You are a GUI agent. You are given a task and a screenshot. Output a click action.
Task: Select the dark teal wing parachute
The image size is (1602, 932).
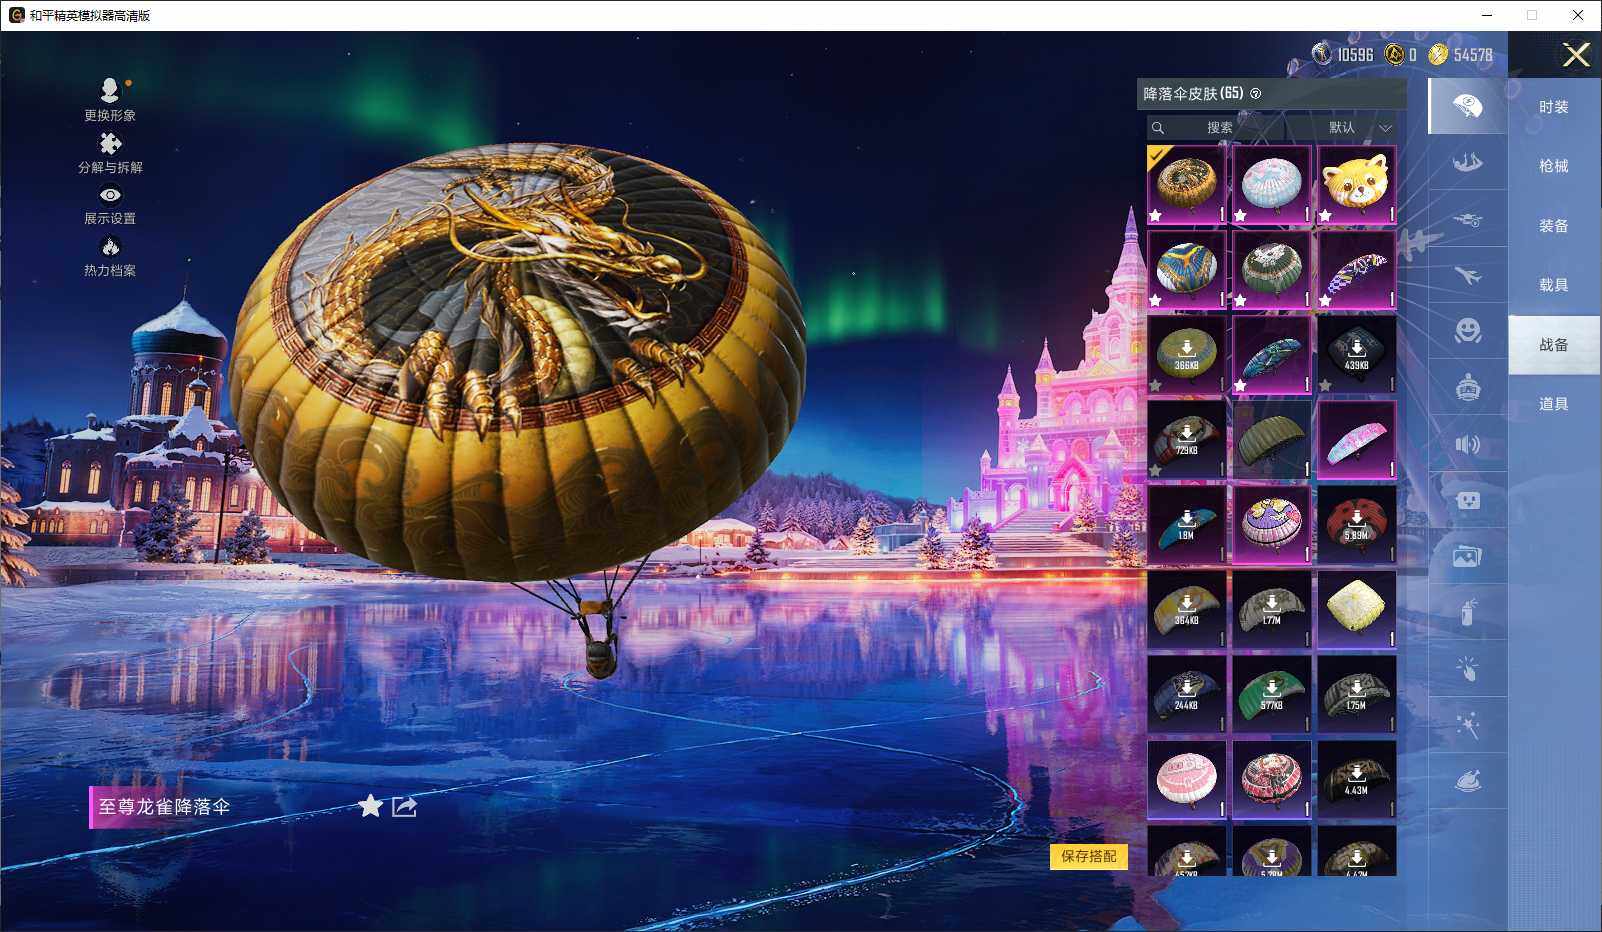[1272, 355]
